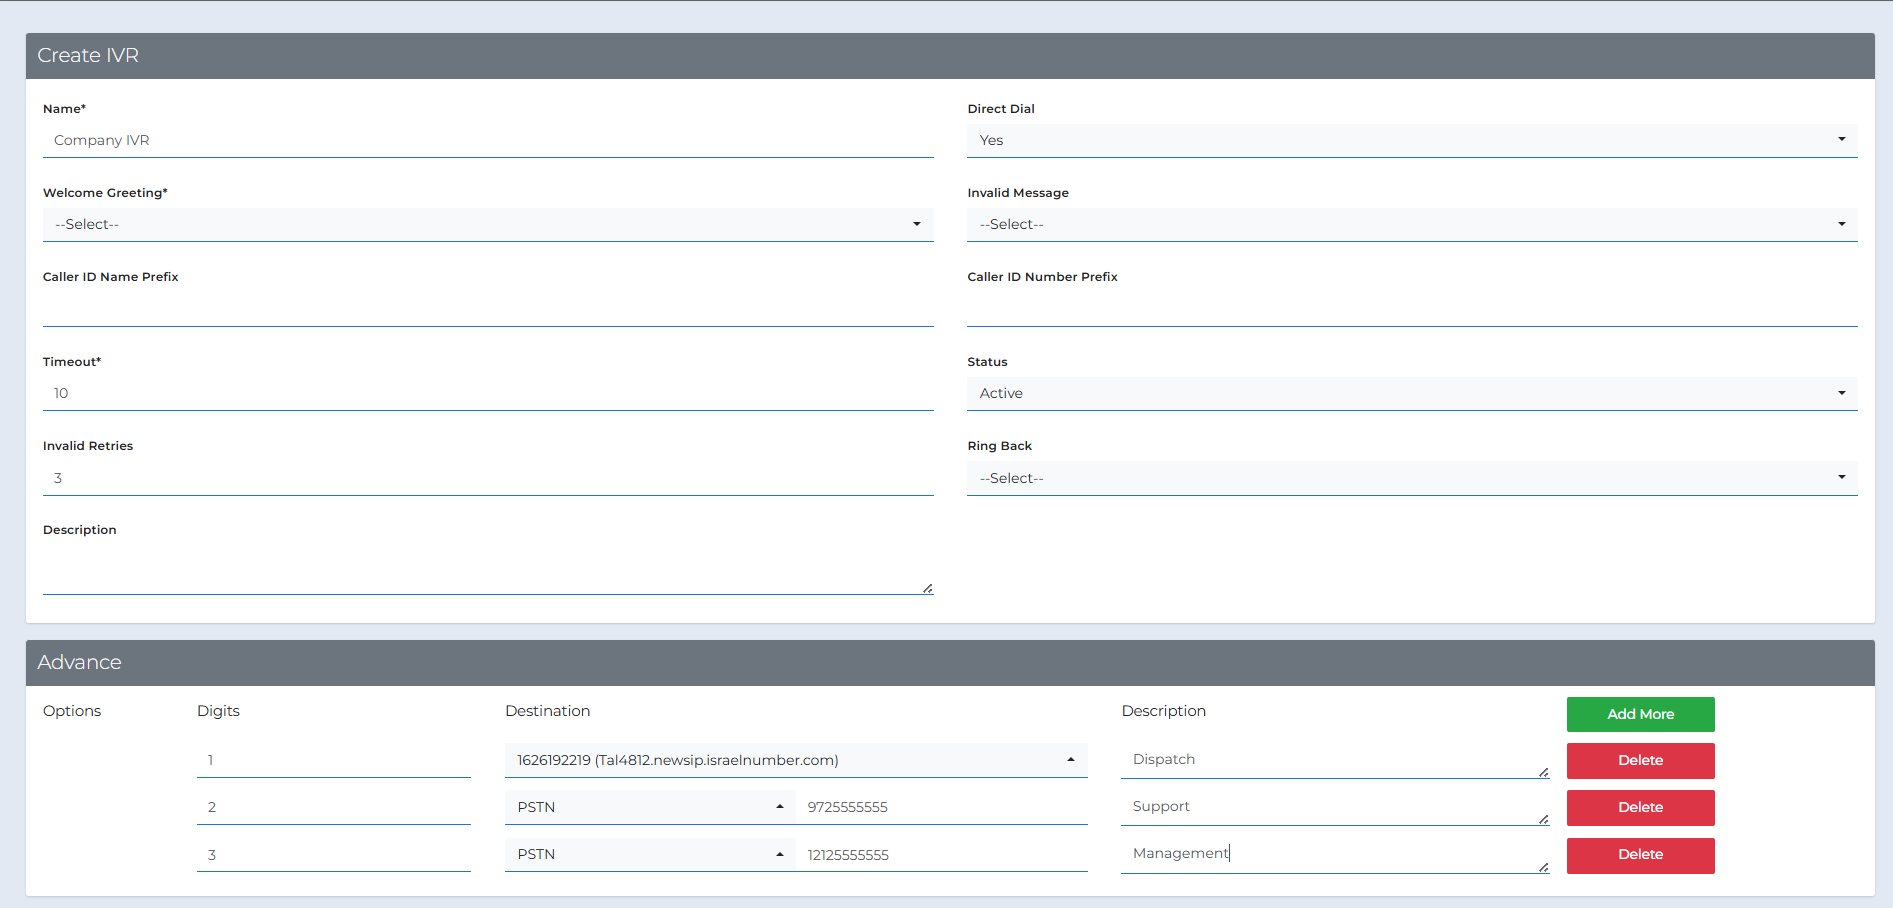
Task: Open PSTN dropdown for digit 2 row
Action: 650,807
